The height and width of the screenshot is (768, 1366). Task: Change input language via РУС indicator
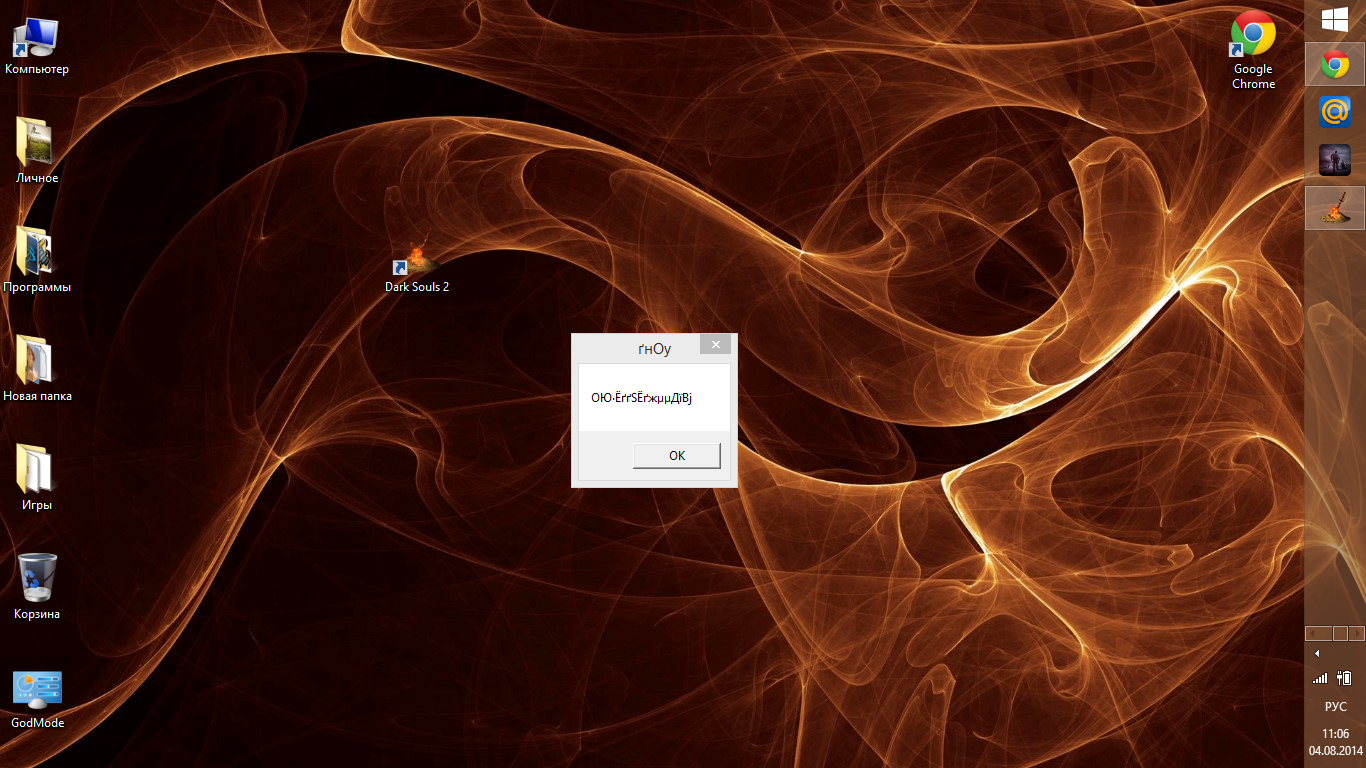click(x=1335, y=706)
